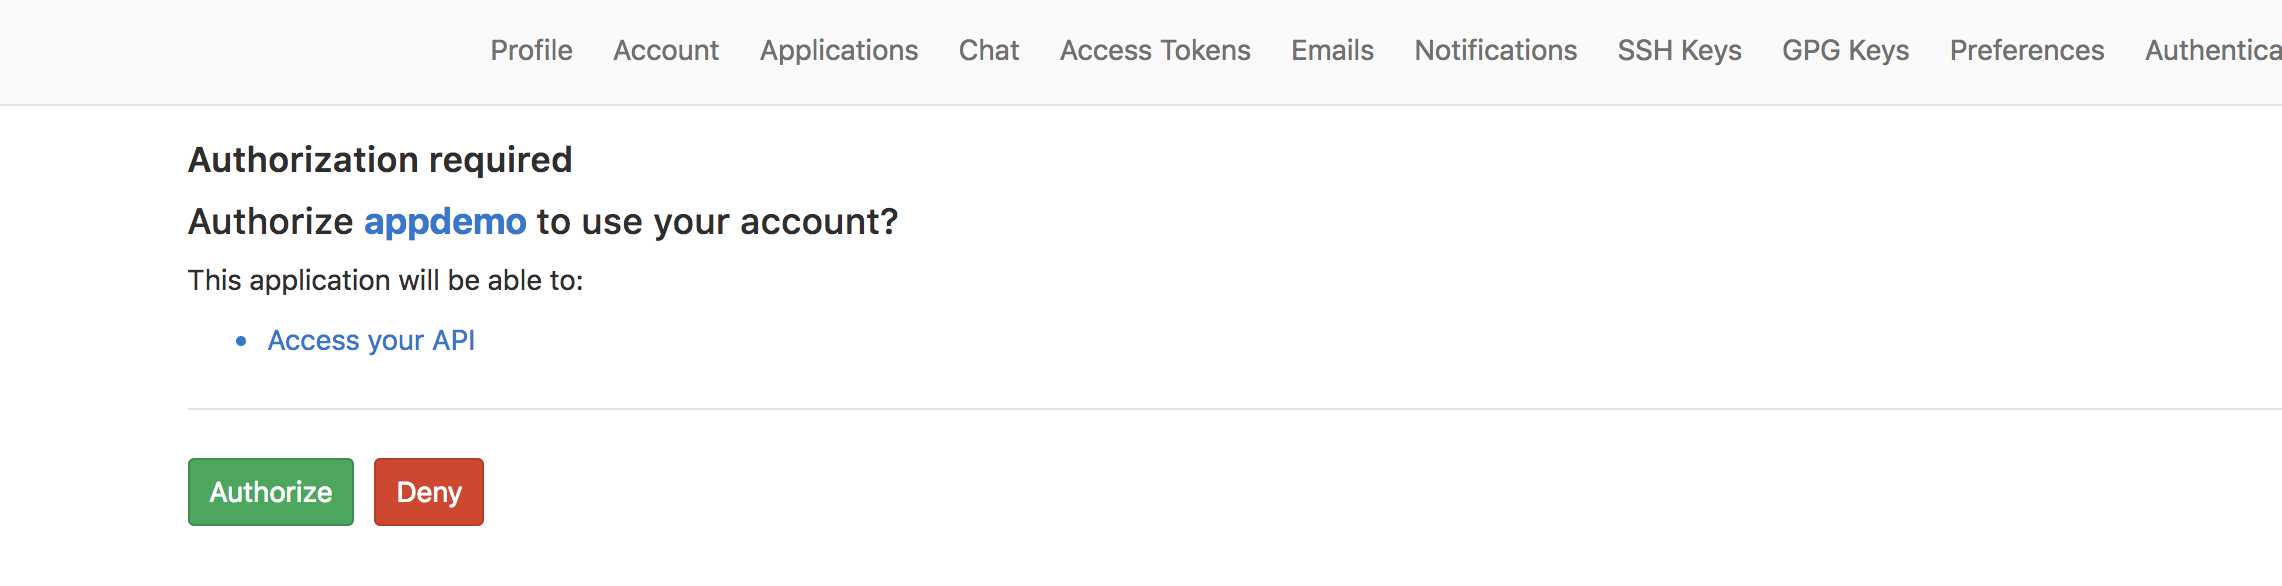Image resolution: width=2282 pixels, height=586 pixels.
Task: Click the green Authorize button
Action: coord(271,492)
